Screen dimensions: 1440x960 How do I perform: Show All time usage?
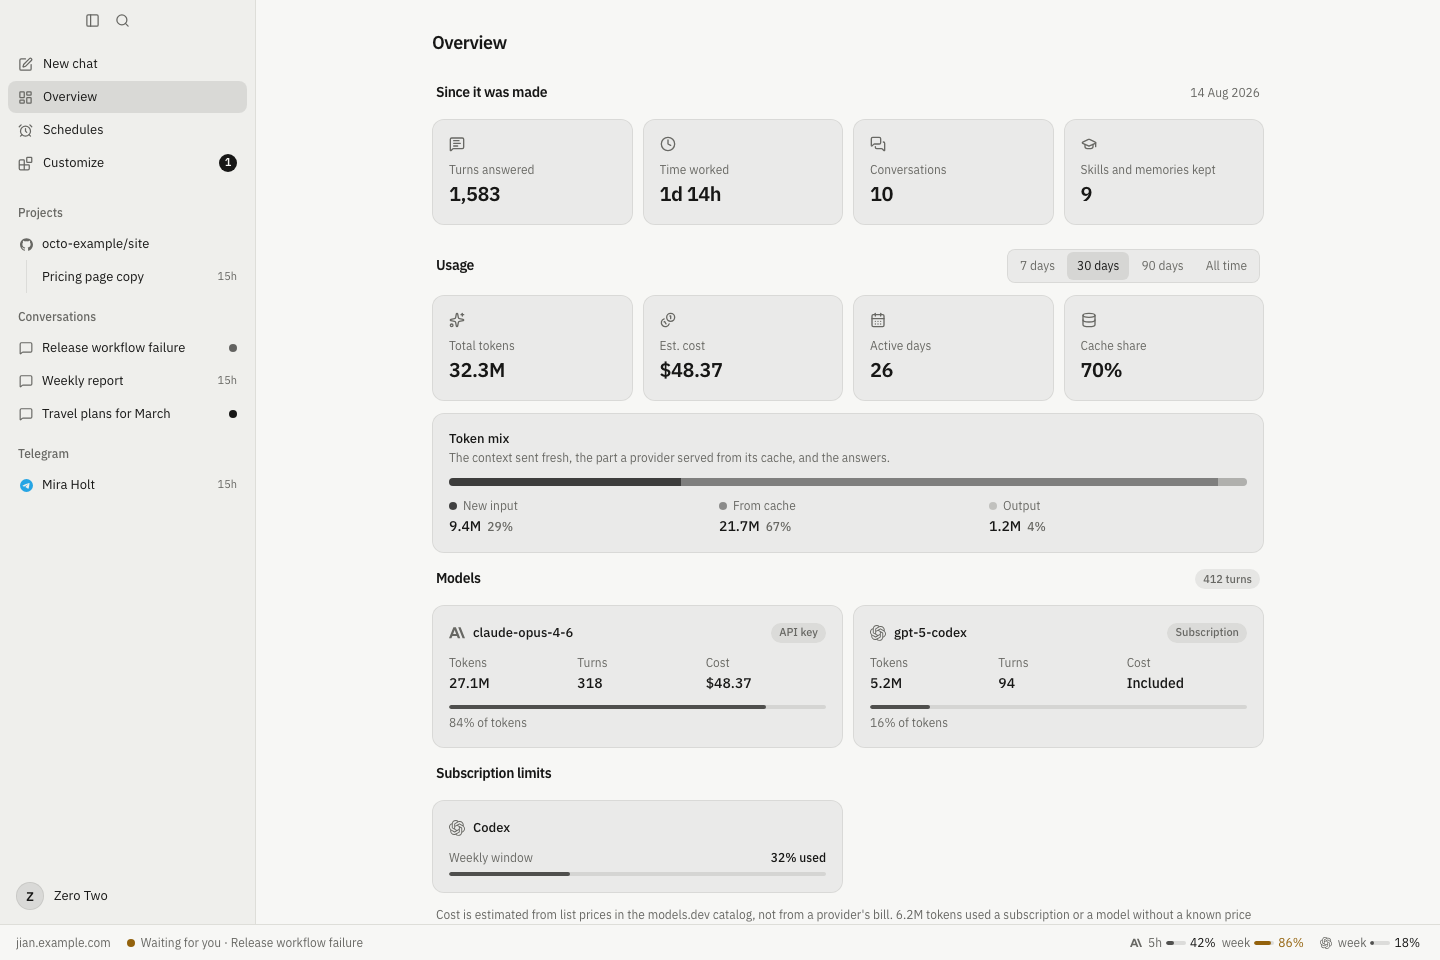point(1226,266)
